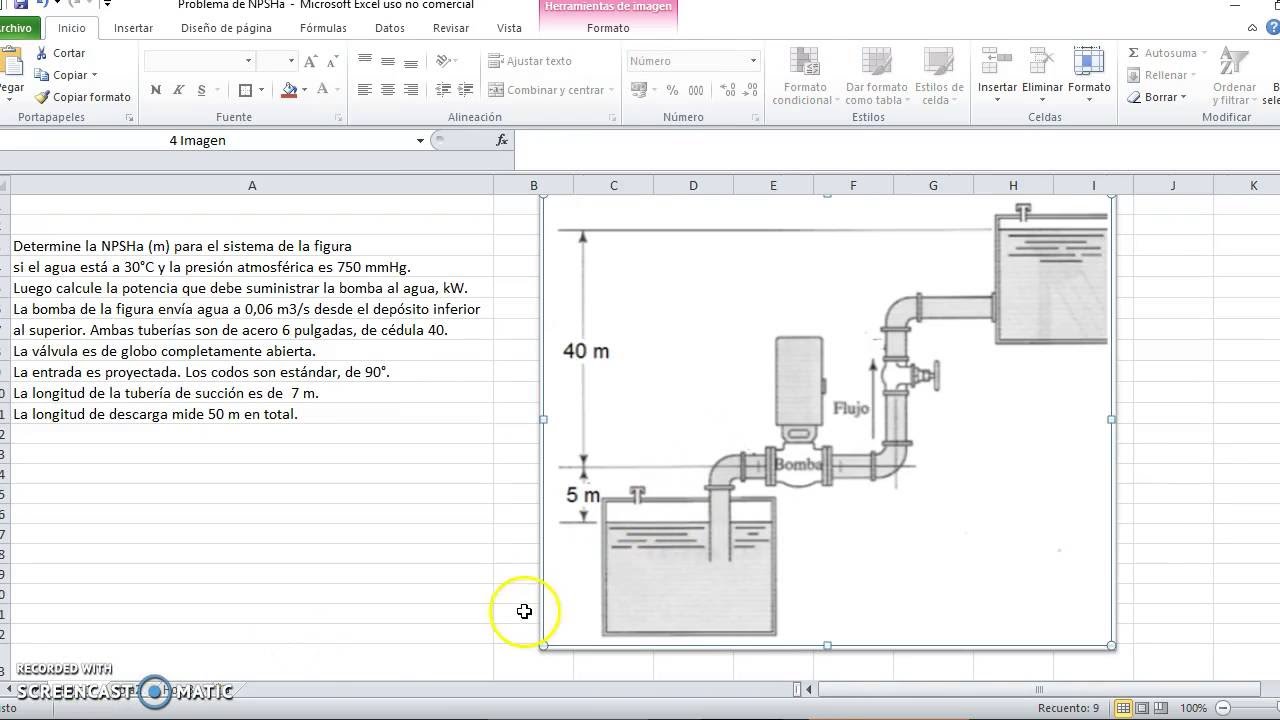Toggle center text alignment
This screenshot has height=720, width=1280.
pyautogui.click(x=388, y=90)
